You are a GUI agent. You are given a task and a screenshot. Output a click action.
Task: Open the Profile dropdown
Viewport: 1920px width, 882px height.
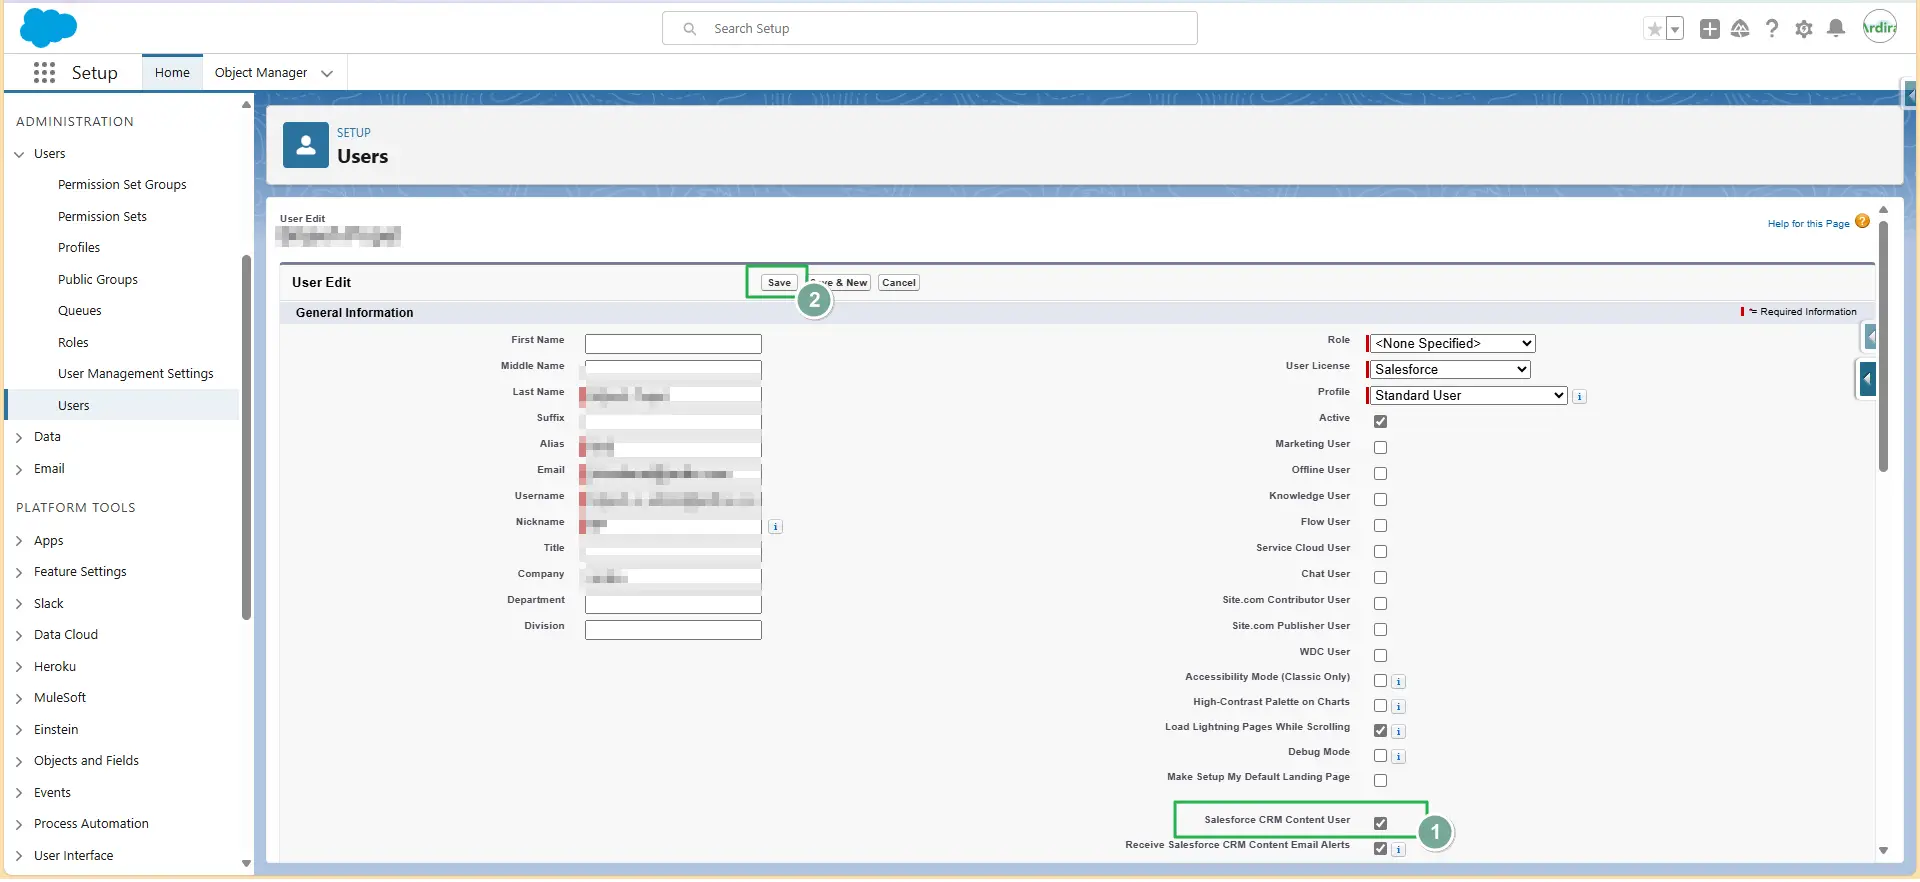click(x=1468, y=396)
